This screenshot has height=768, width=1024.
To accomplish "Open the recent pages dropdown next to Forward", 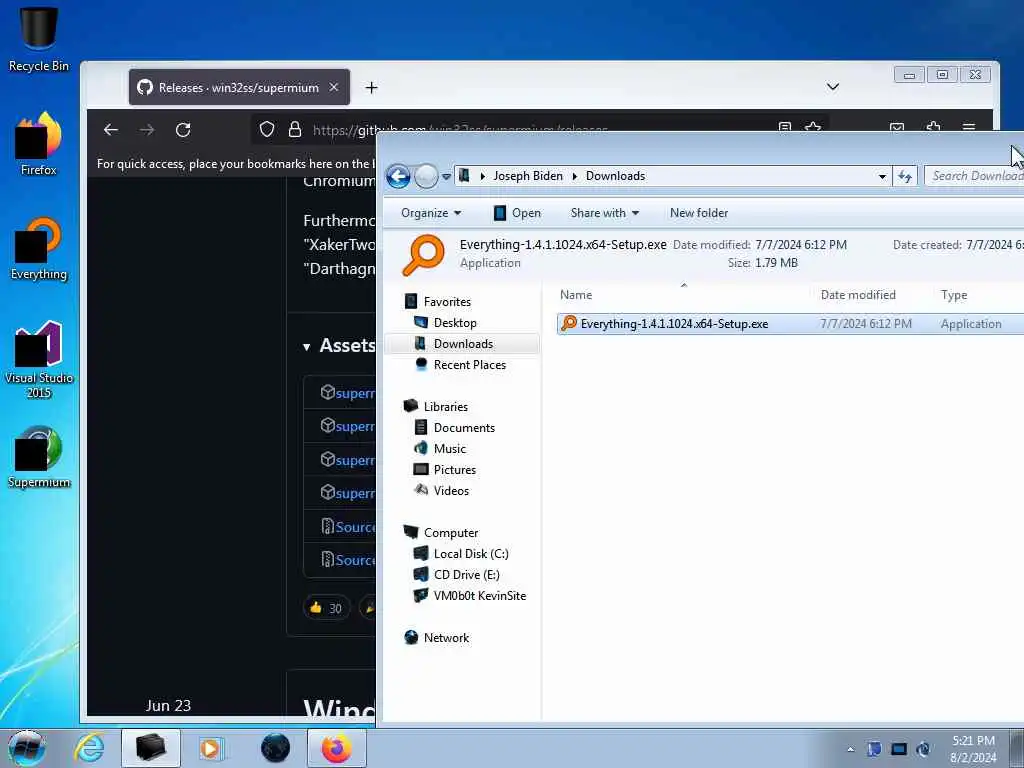I will click(x=447, y=176).
